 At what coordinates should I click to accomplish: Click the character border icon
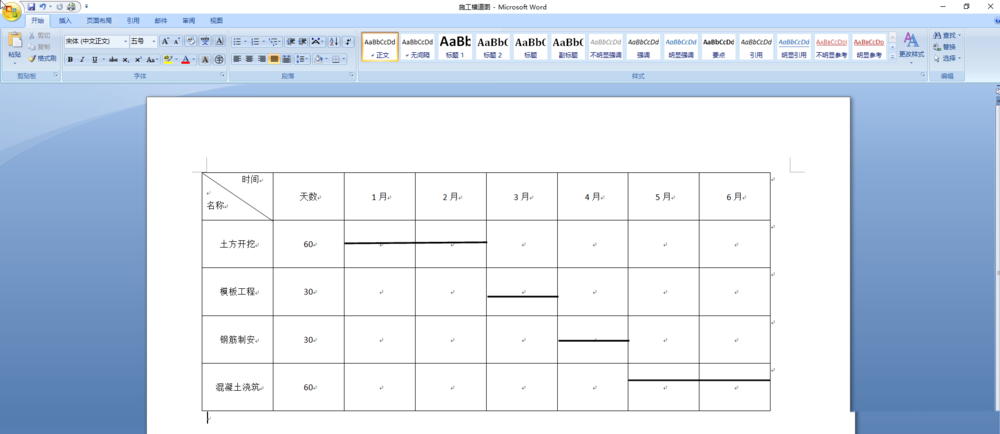(219, 41)
